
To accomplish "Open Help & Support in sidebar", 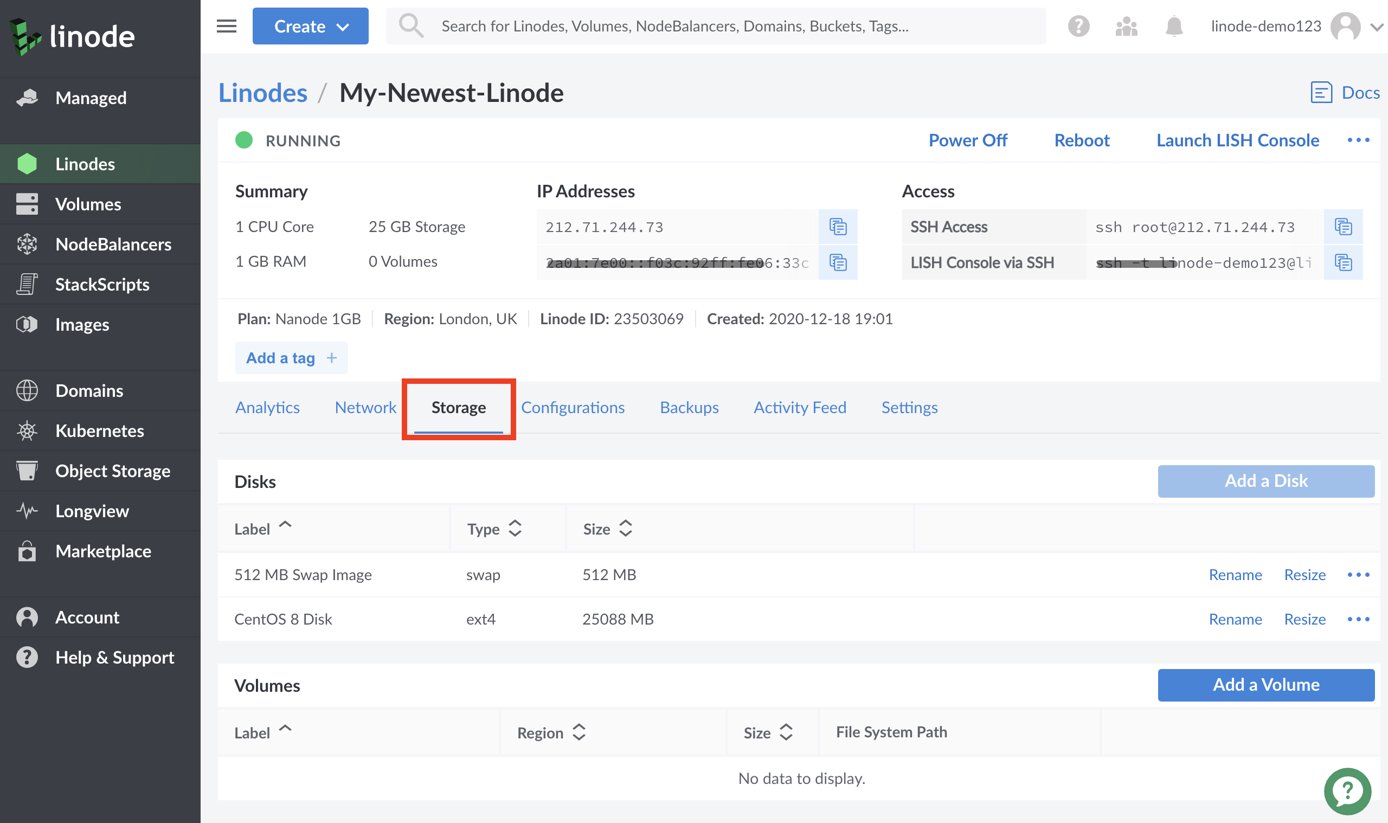I will coord(100,657).
